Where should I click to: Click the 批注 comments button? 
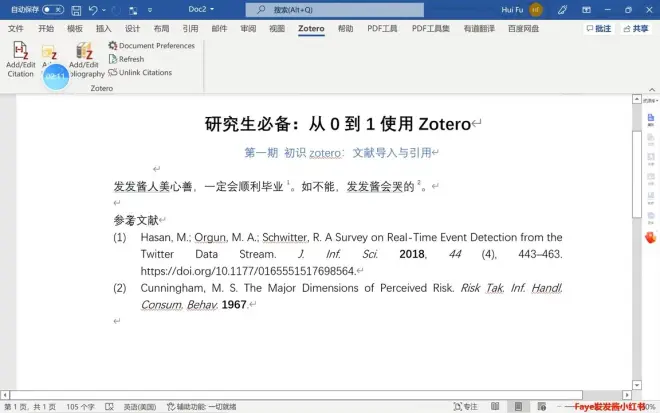click(x=599, y=28)
